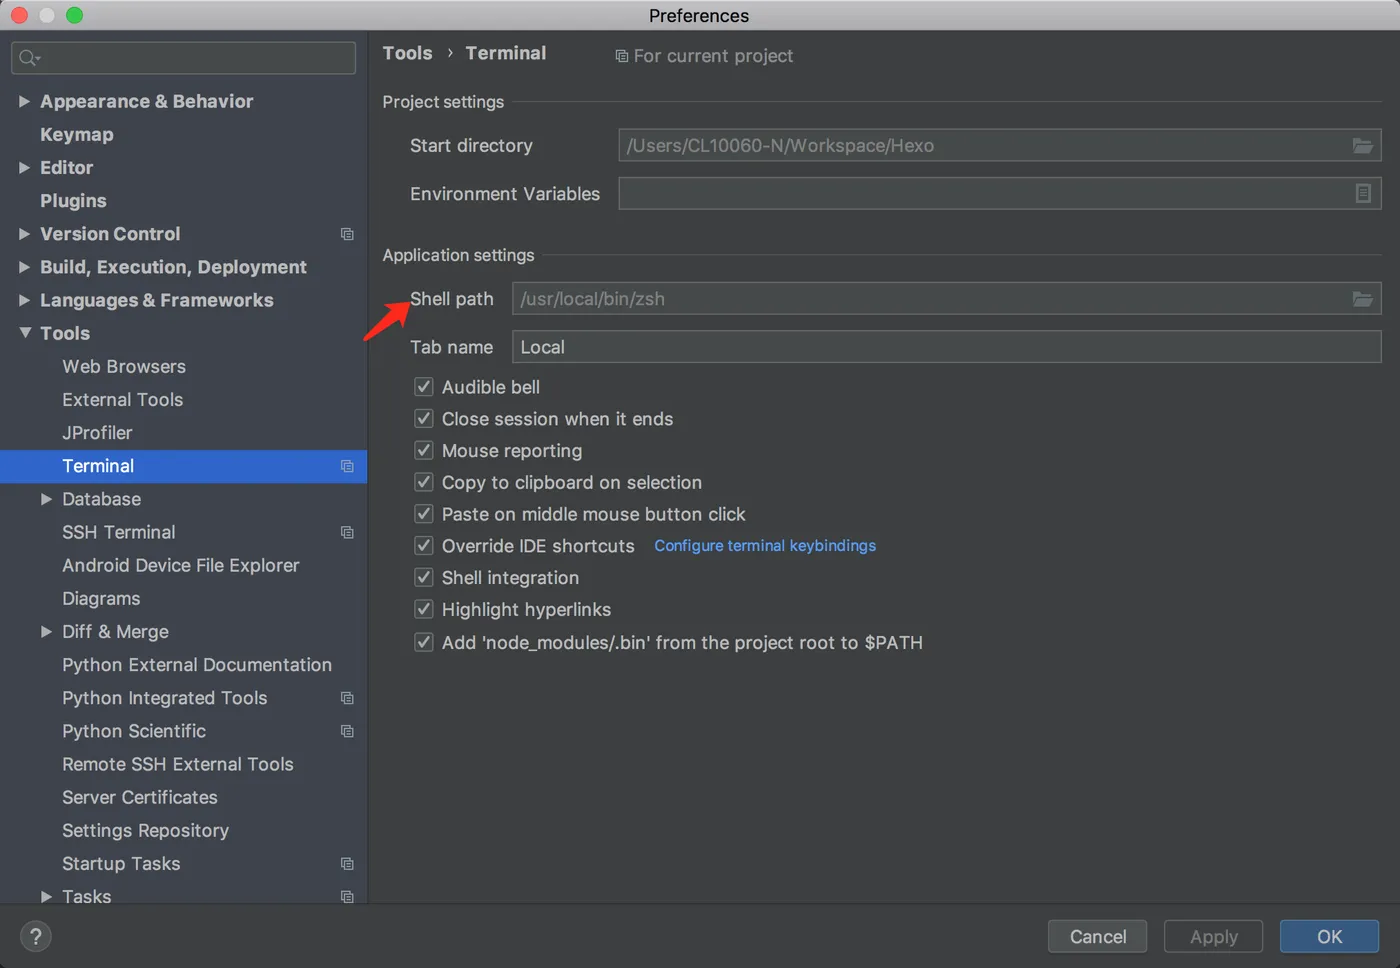Select Python Integrated Tools in the sidebar
The image size is (1400, 968).
[164, 698]
